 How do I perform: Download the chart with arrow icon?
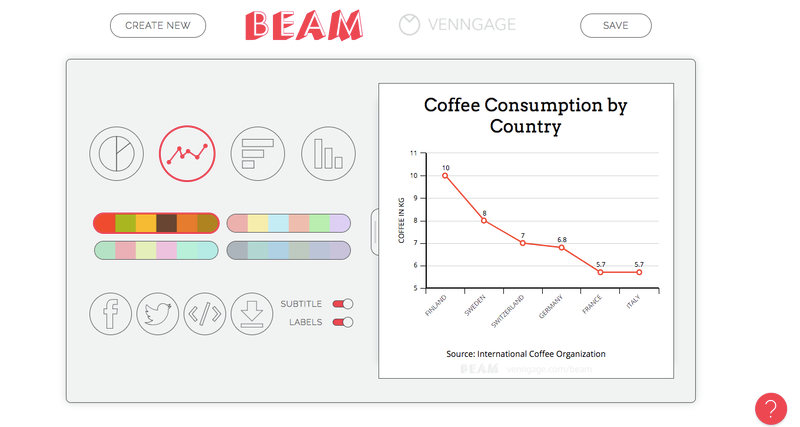(x=252, y=314)
